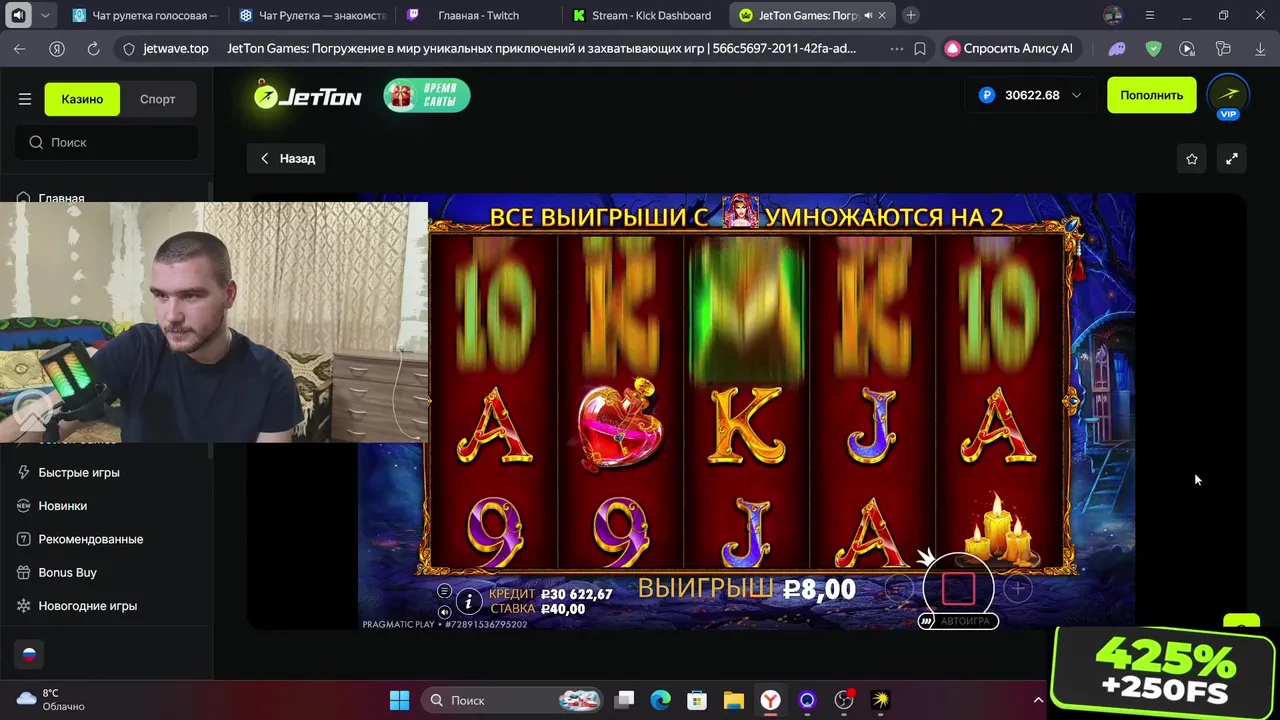
Task: Open the OBS Studio taskbar icon
Action: pos(844,700)
